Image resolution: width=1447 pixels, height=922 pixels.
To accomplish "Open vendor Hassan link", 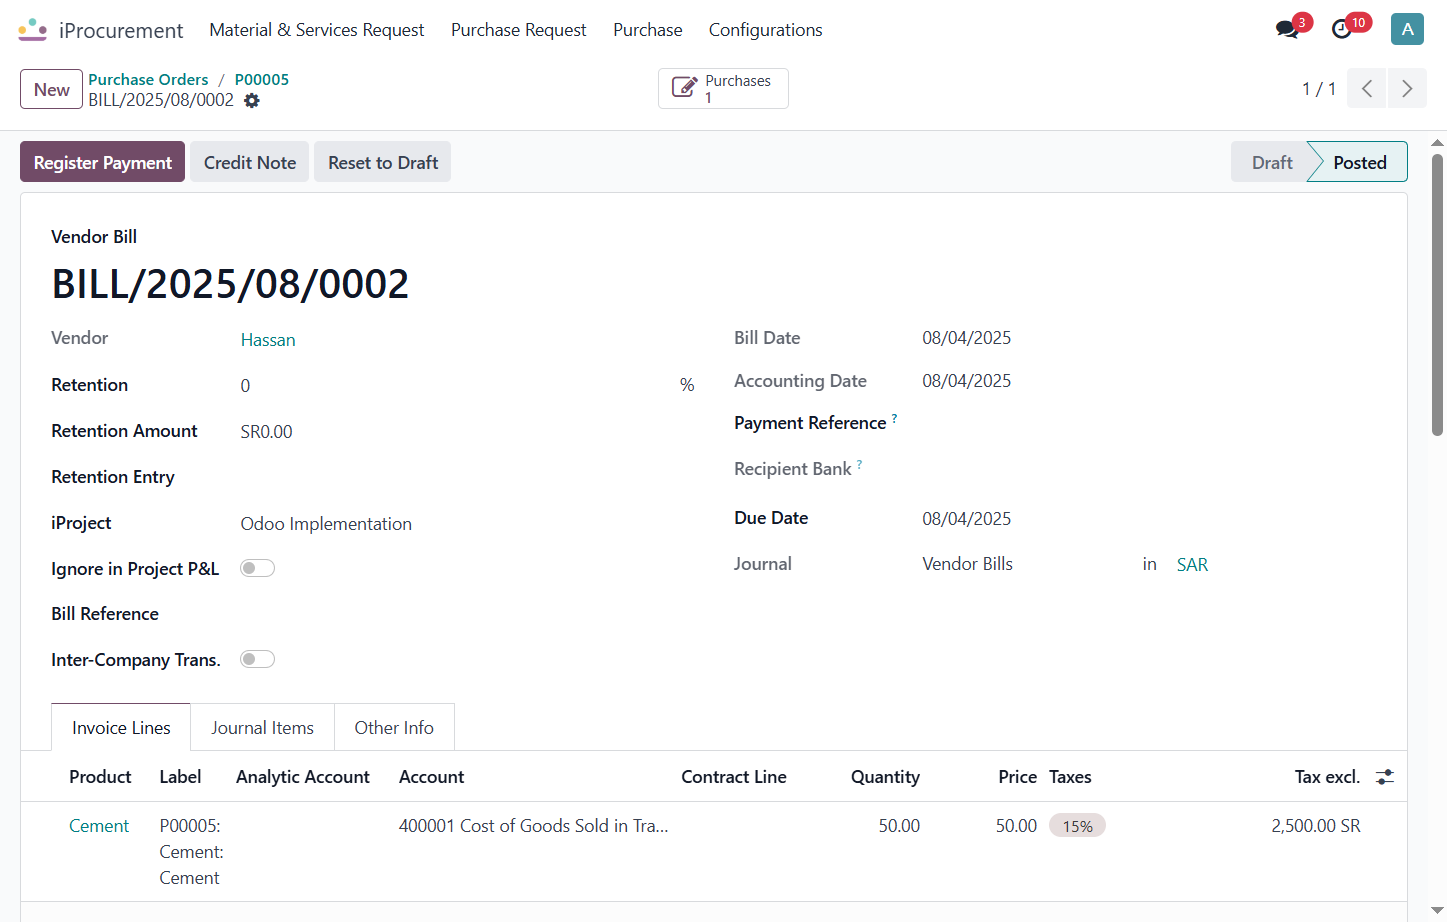I will (x=268, y=340).
